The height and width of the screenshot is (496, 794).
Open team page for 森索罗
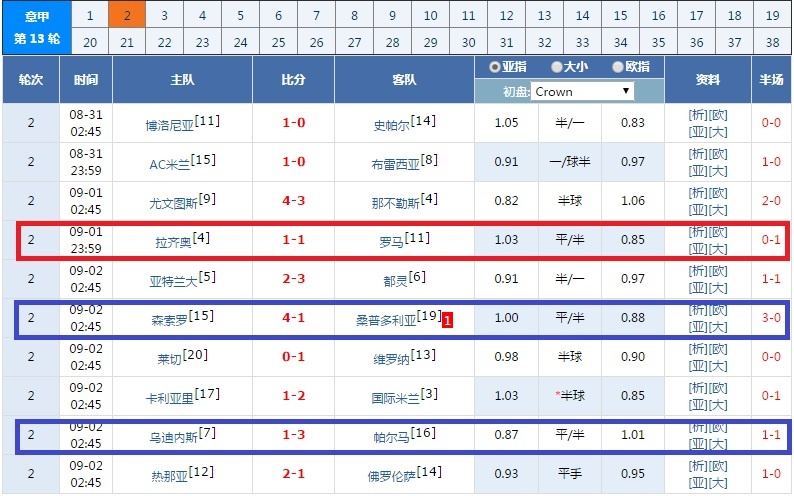[x=170, y=320]
